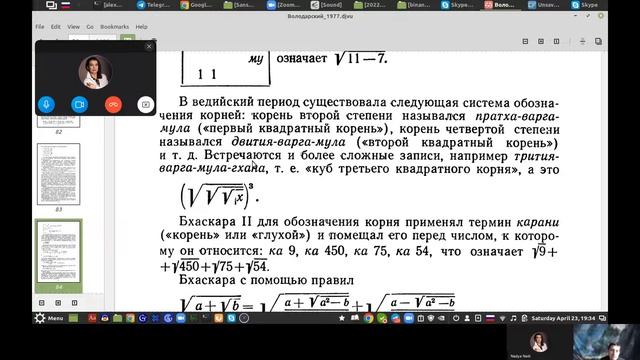Click the caller's avatar in call overlay
This screenshot has height=360, width=640.
tap(95, 72)
